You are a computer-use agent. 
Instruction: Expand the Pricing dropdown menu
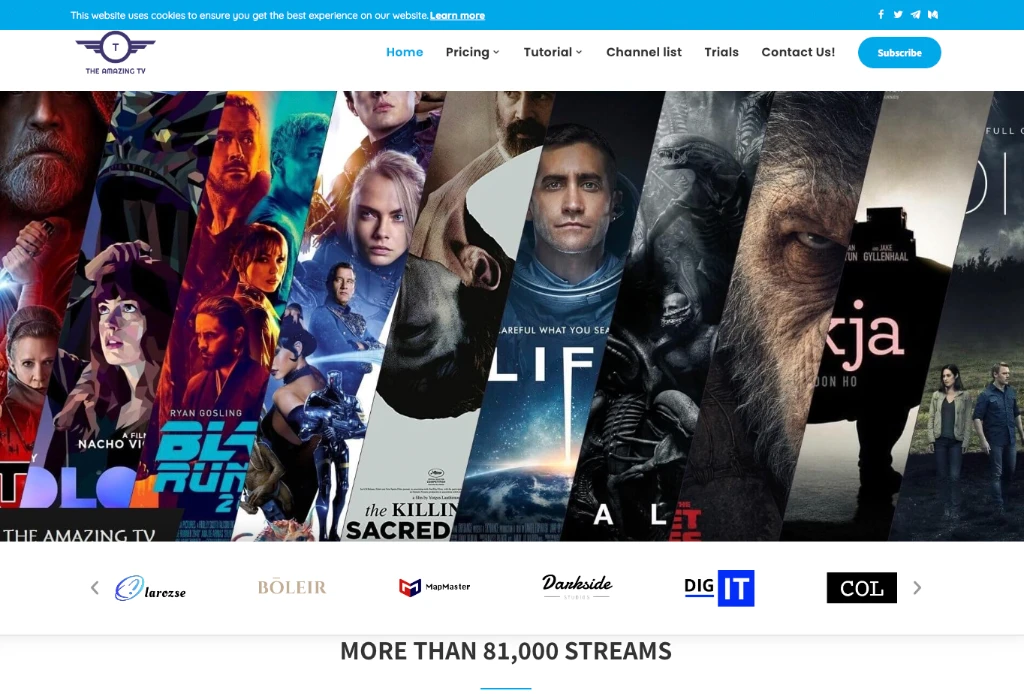pos(472,52)
